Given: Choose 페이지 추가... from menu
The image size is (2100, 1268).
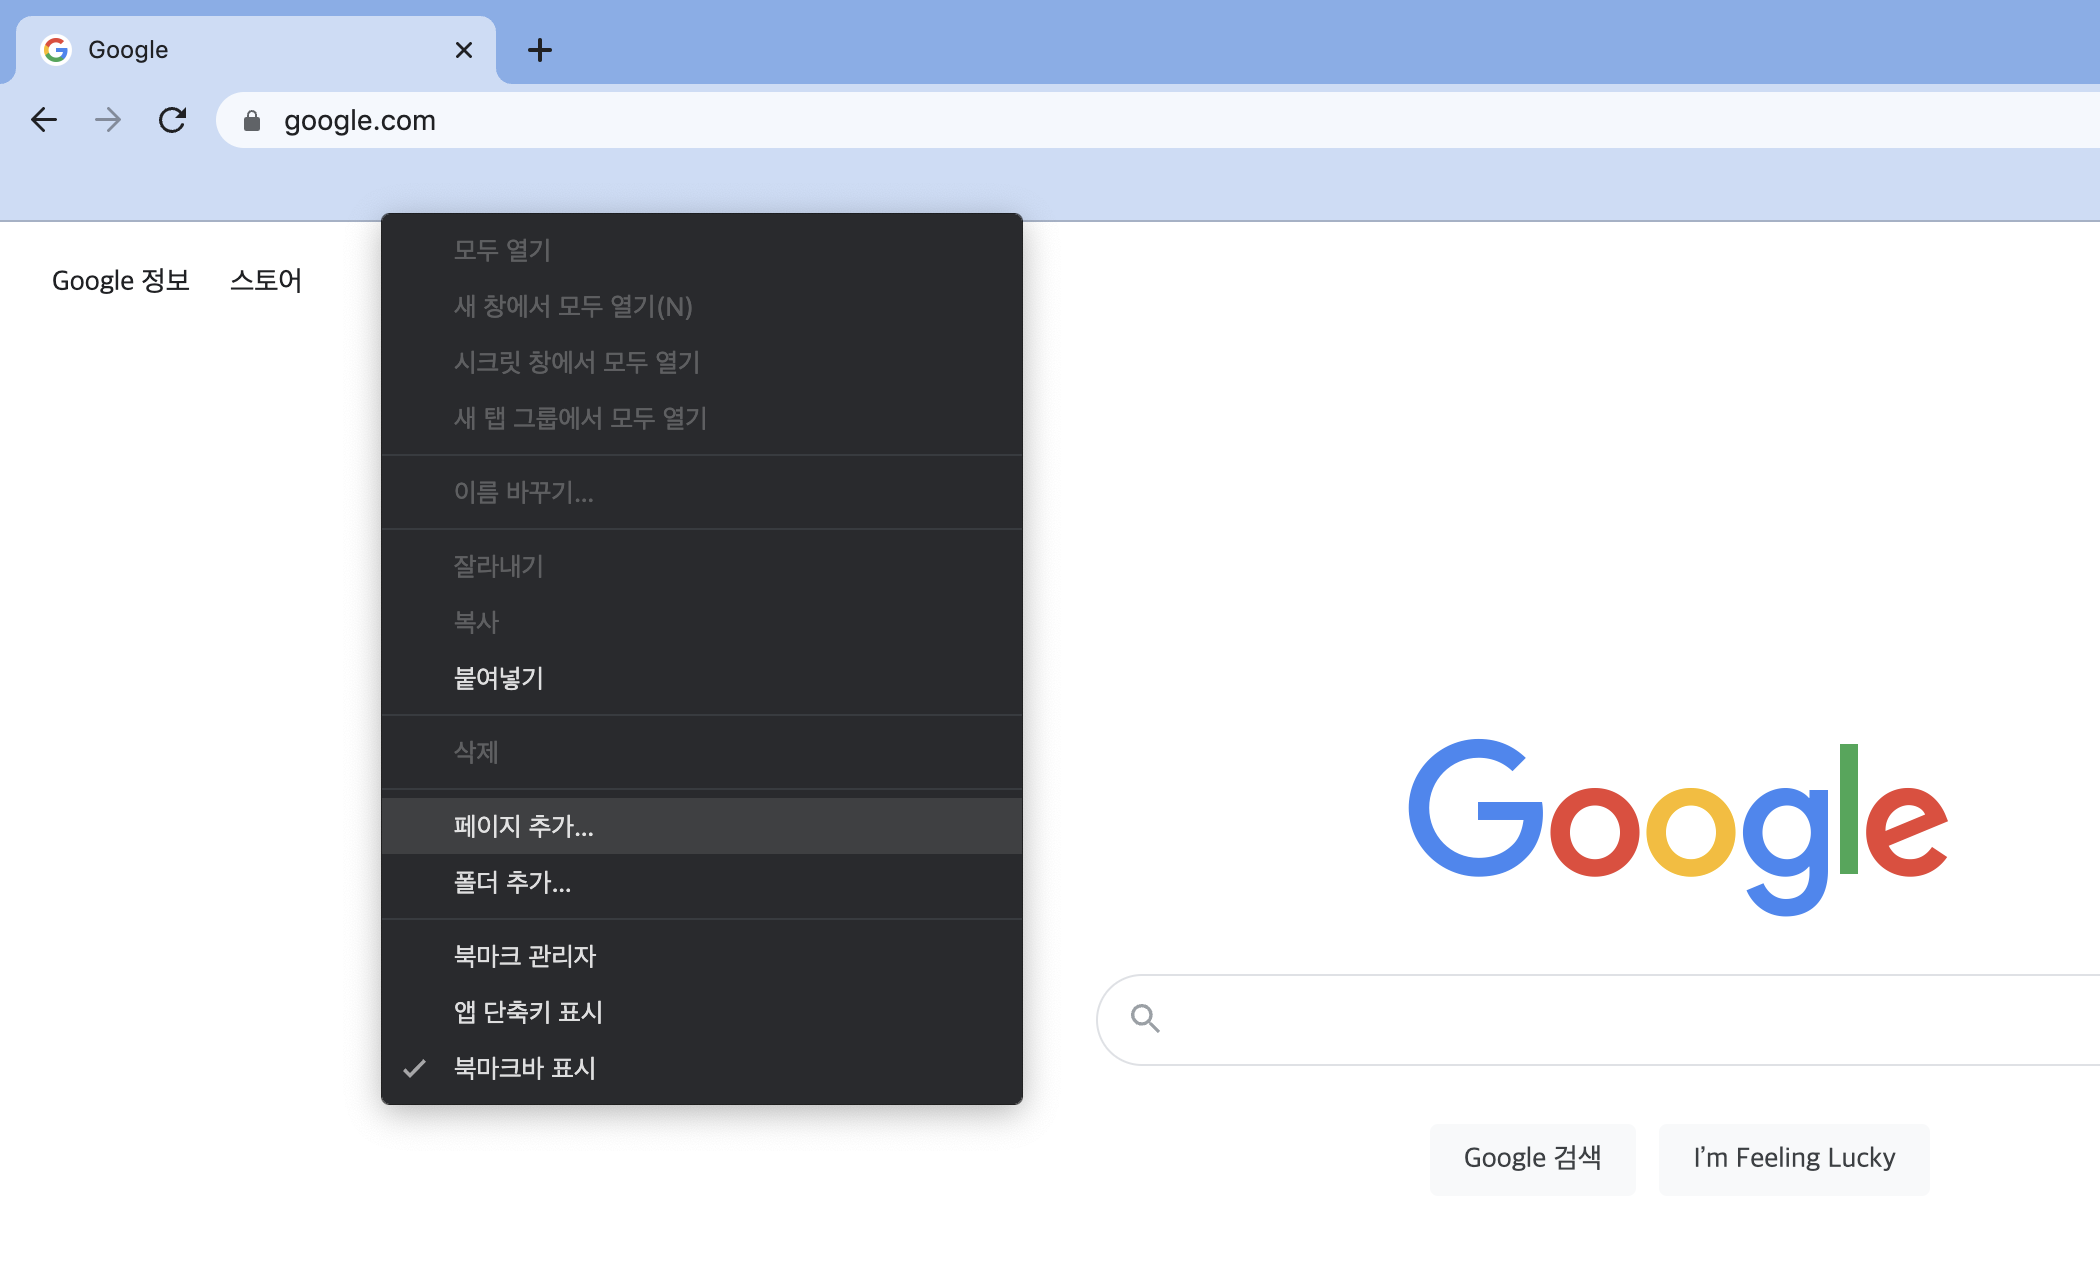Looking at the screenshot, I should (x=702, y=826).
